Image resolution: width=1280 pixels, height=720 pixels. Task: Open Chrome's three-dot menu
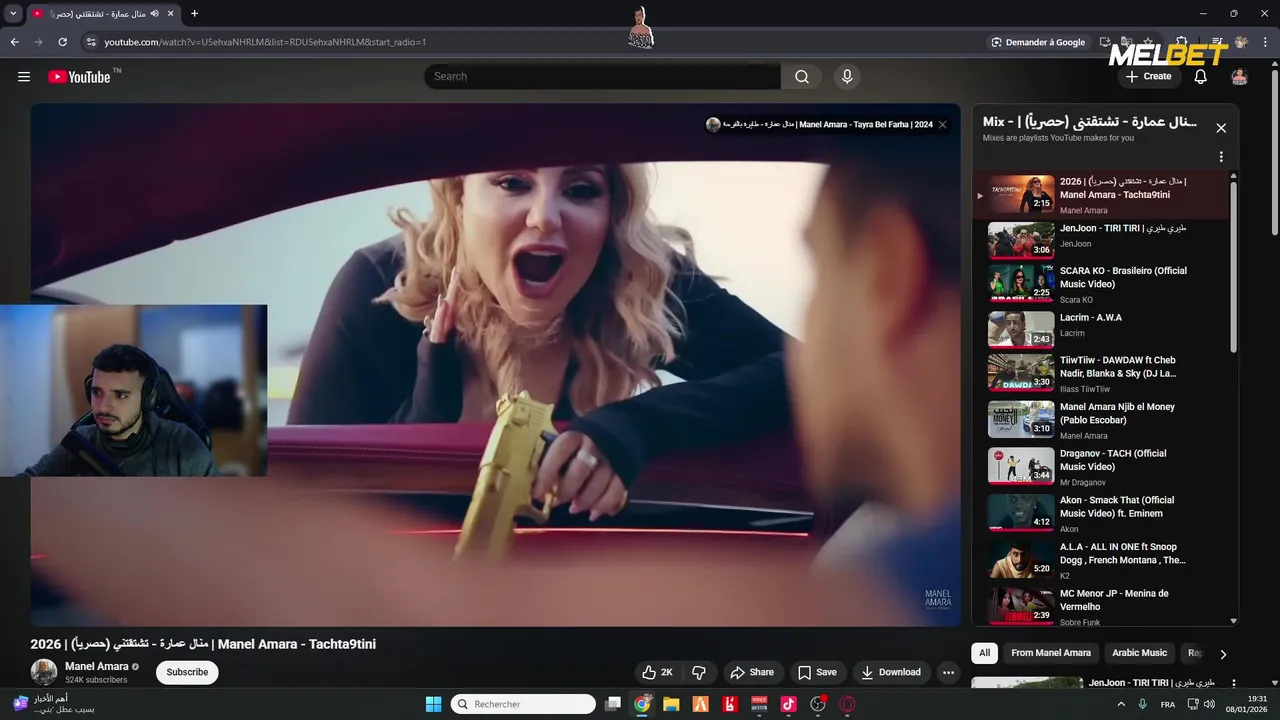pyautogui.click(x=1266, y=42)
